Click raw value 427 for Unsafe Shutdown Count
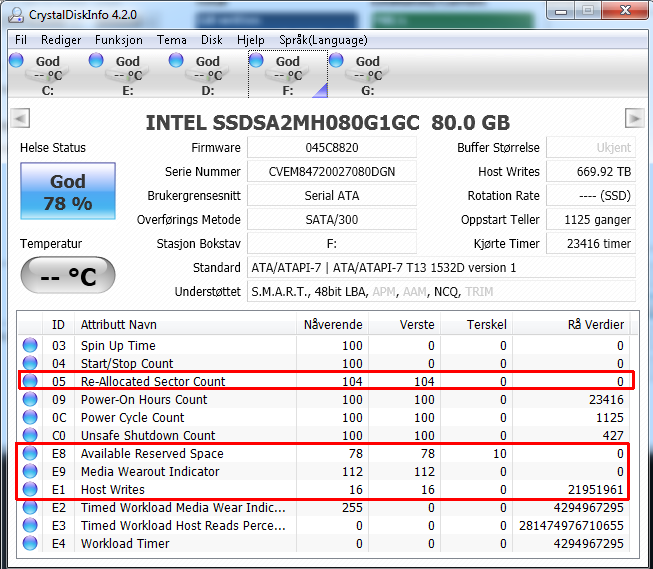Image resolution: width=653 pixels, height=569 pixels. [613, 435]
